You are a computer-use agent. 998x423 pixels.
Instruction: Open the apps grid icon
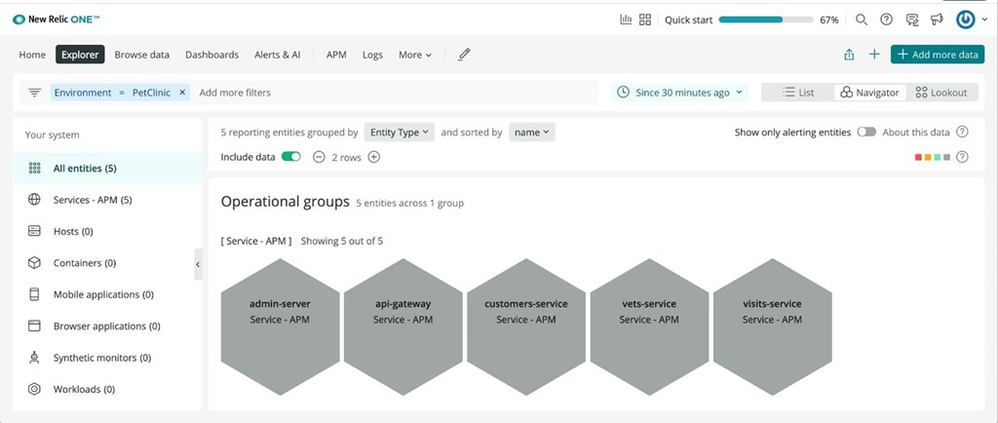pos(645,20)
